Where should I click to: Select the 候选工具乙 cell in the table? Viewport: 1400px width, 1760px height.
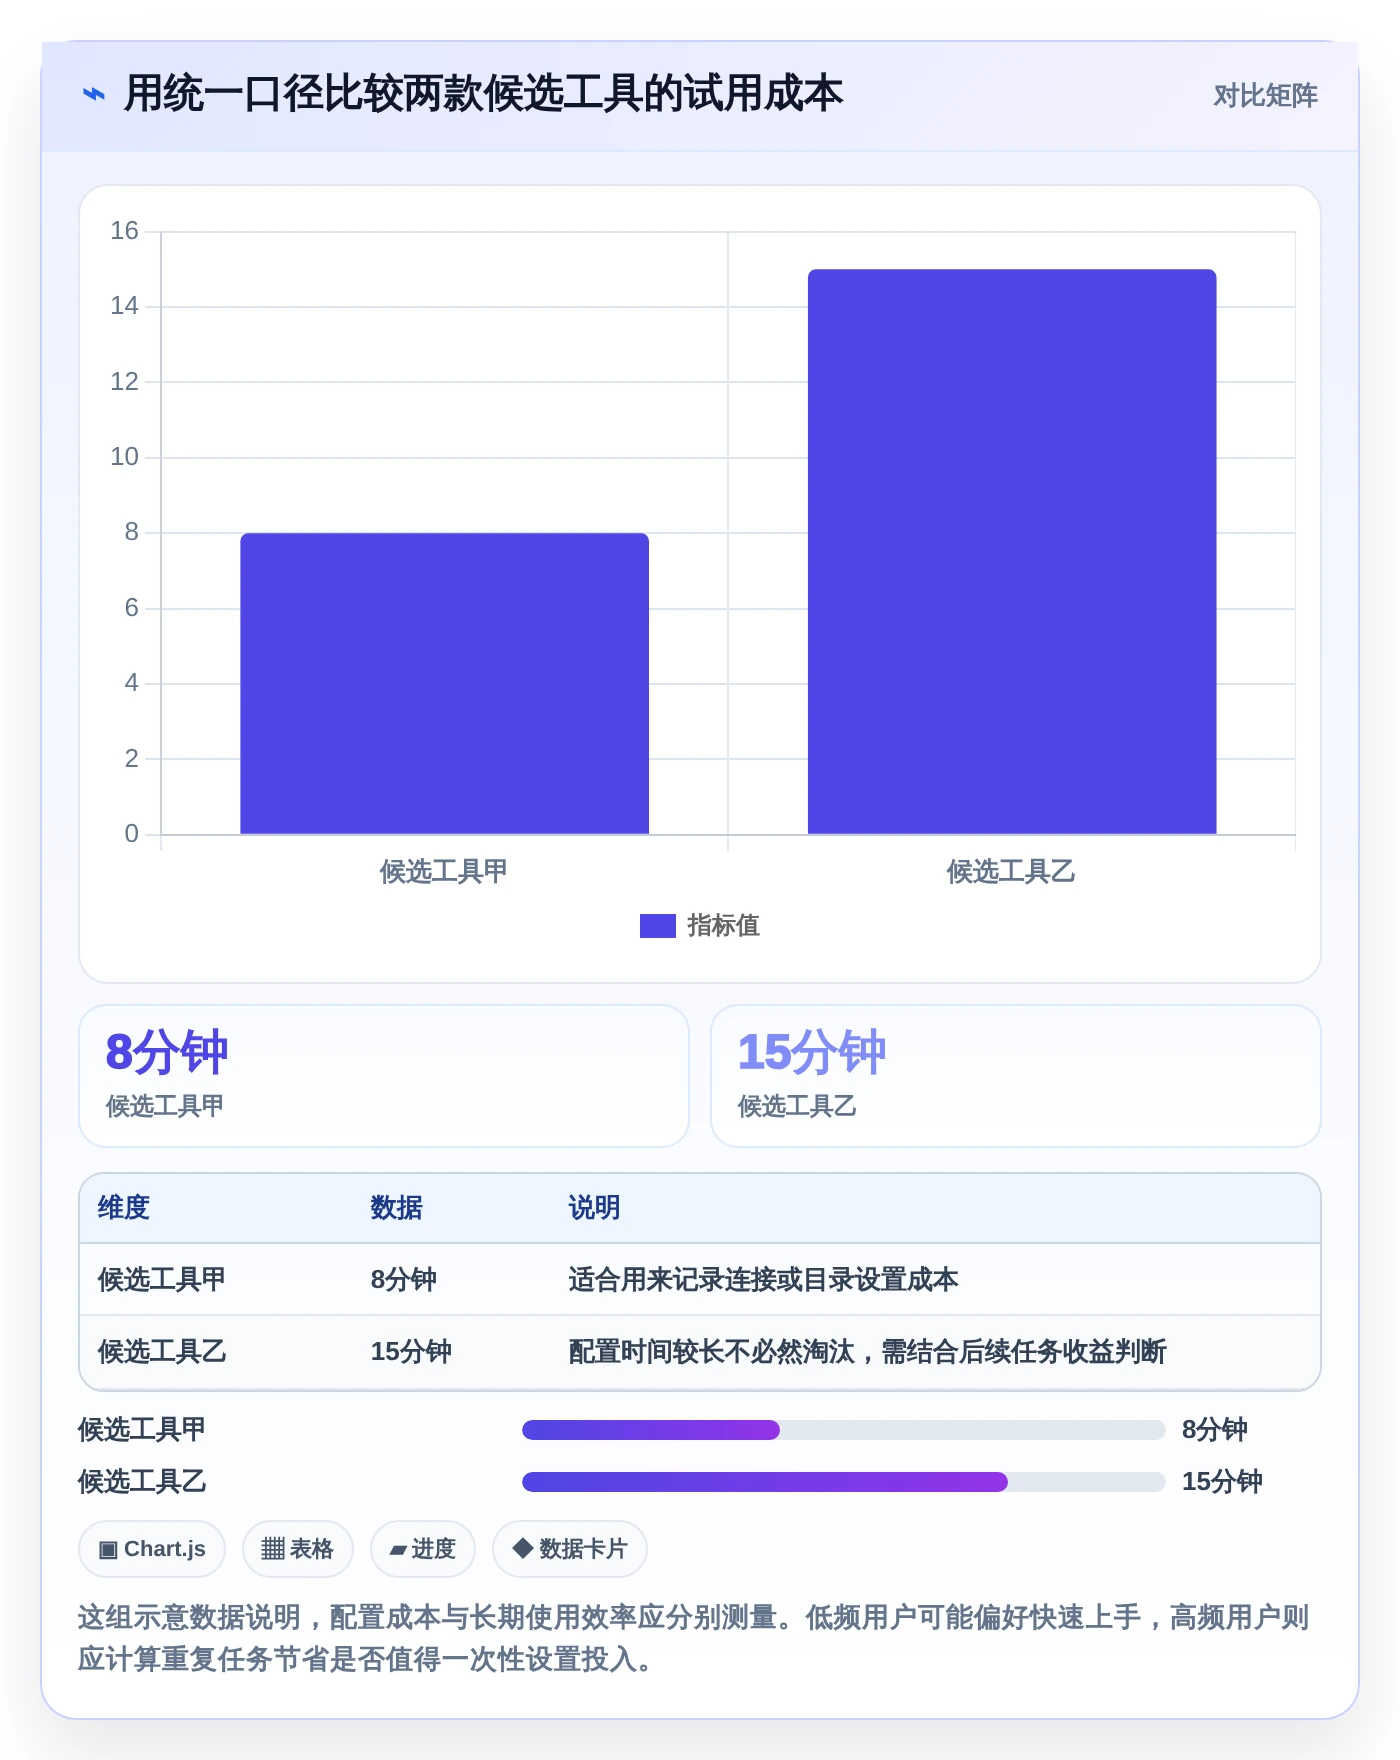click(162, 1351)
